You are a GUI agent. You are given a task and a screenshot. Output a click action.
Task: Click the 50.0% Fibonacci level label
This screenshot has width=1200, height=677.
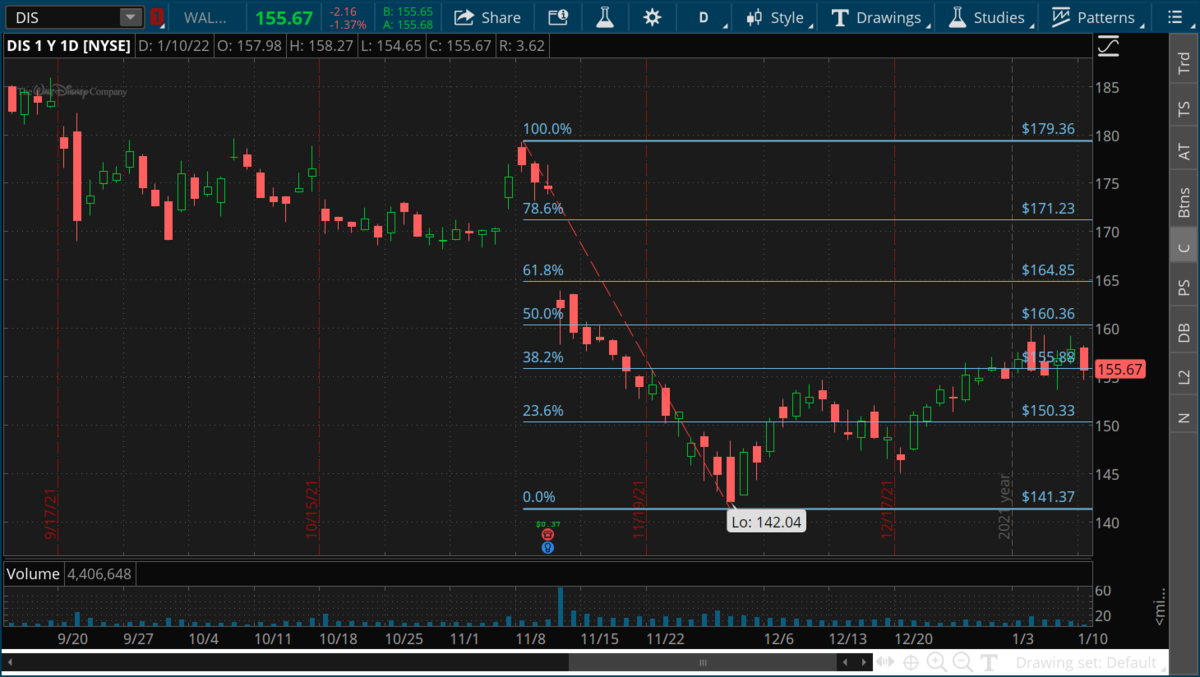(543, 313)
